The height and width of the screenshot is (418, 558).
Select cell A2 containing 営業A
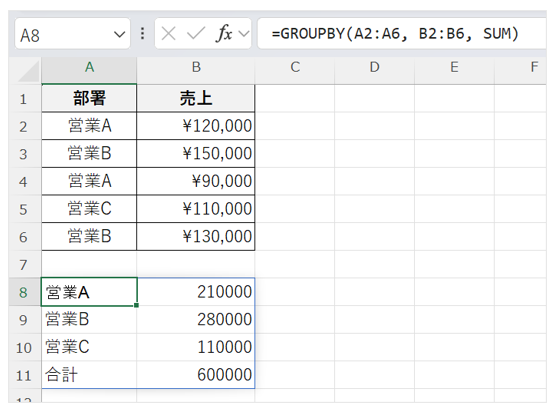pyautogui.click(x=89, y=126)
